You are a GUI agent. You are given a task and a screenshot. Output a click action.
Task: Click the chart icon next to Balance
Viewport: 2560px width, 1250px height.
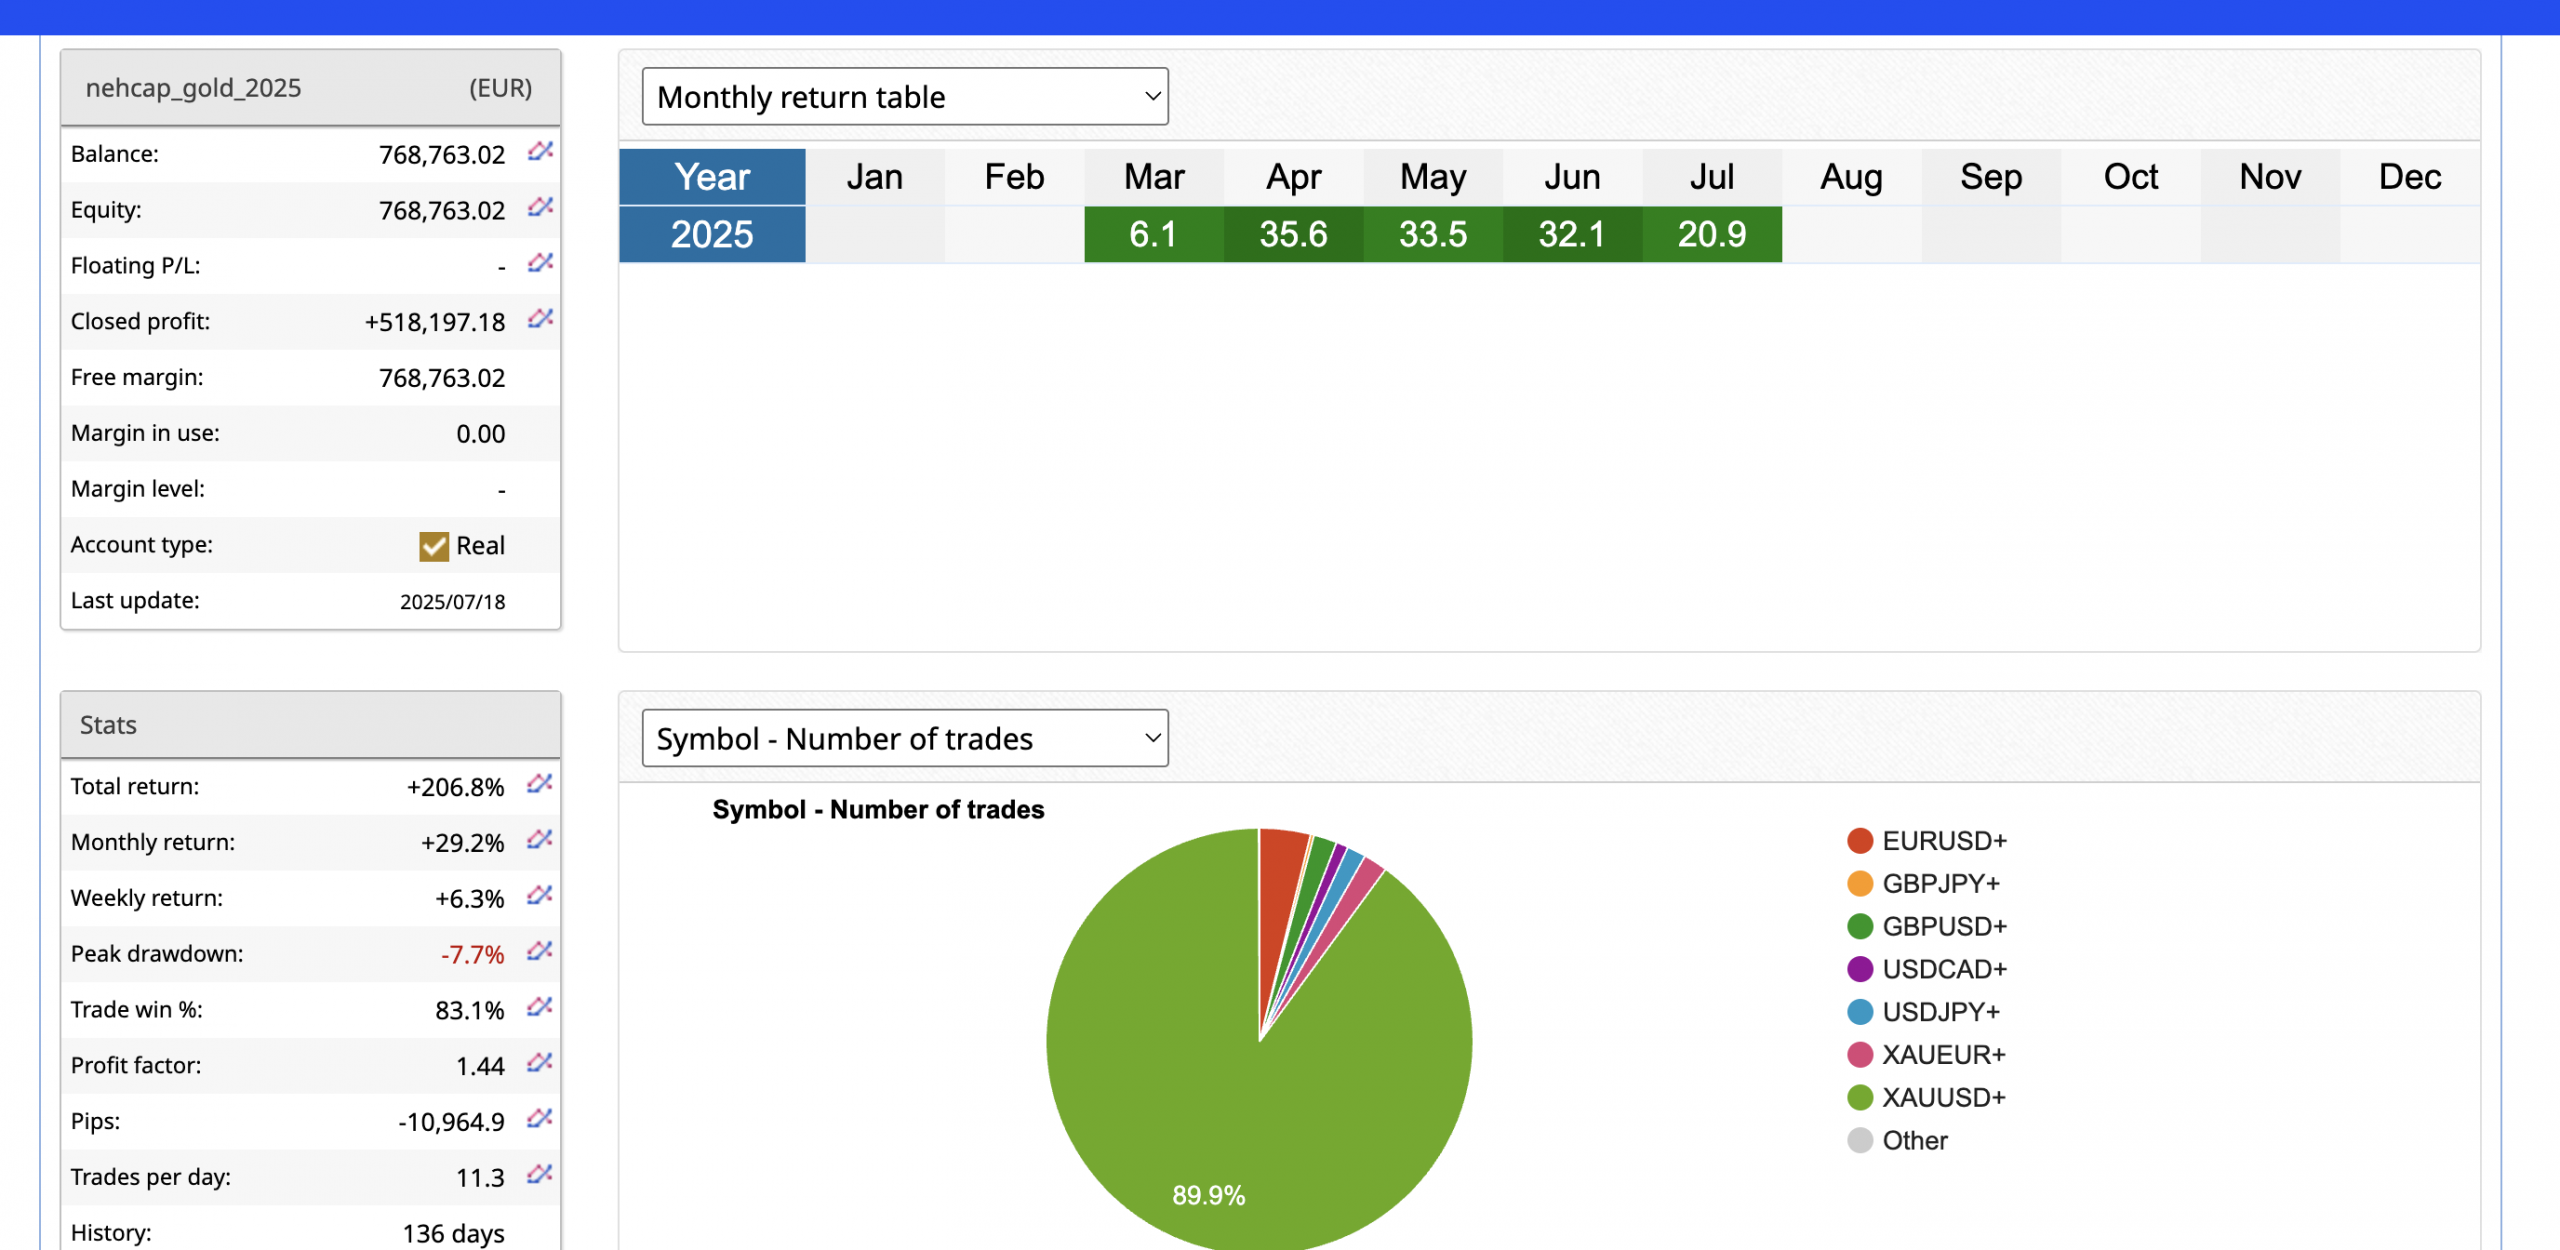(540, 152)
